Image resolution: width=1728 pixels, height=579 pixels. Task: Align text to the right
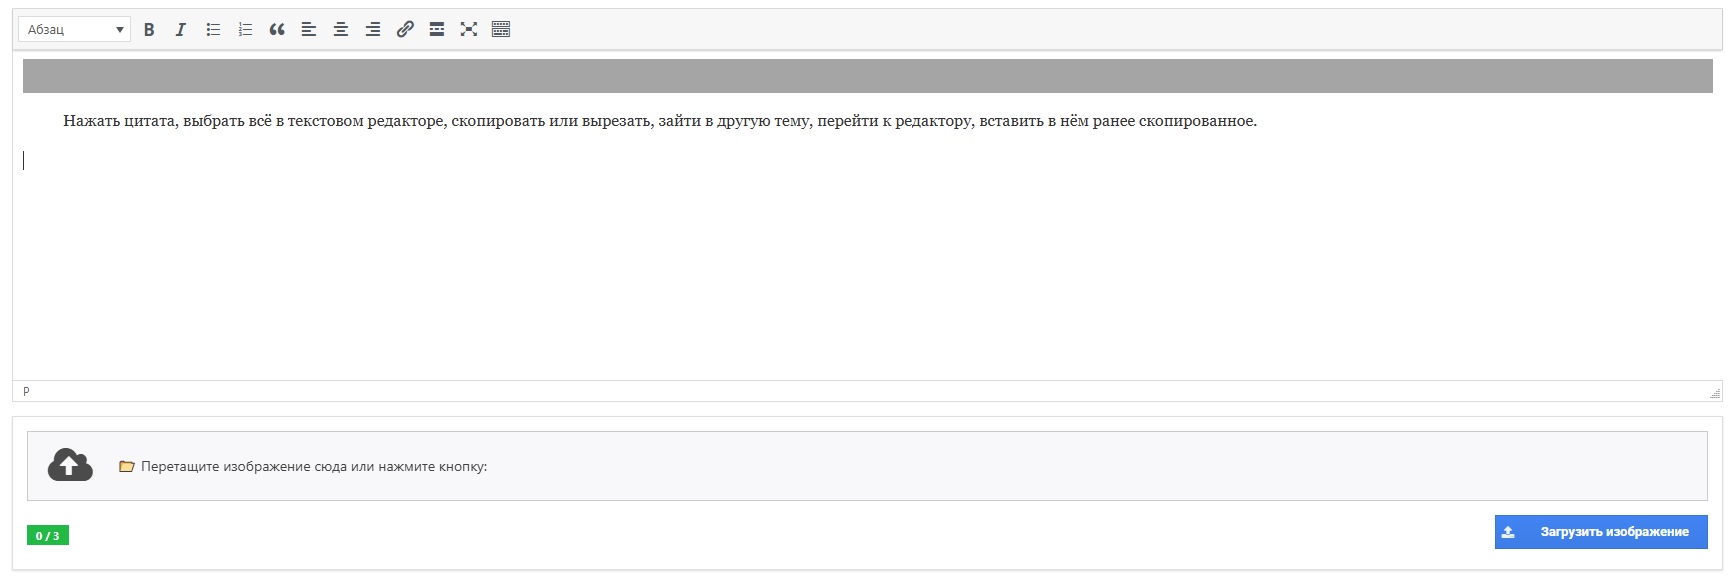[373, 30]
